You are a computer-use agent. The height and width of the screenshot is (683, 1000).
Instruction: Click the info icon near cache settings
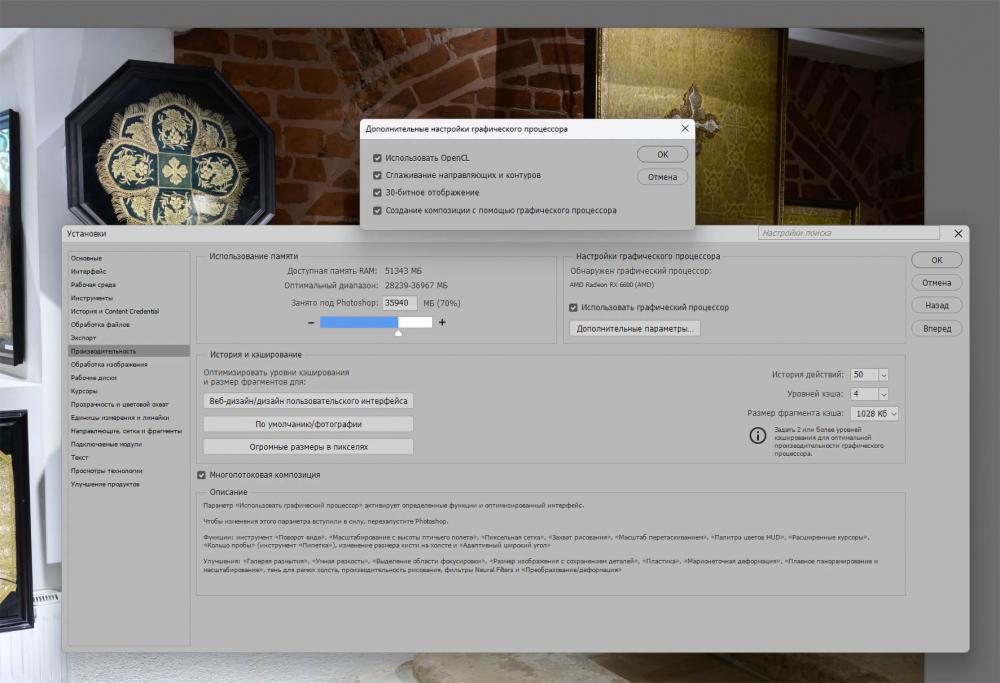758,436
